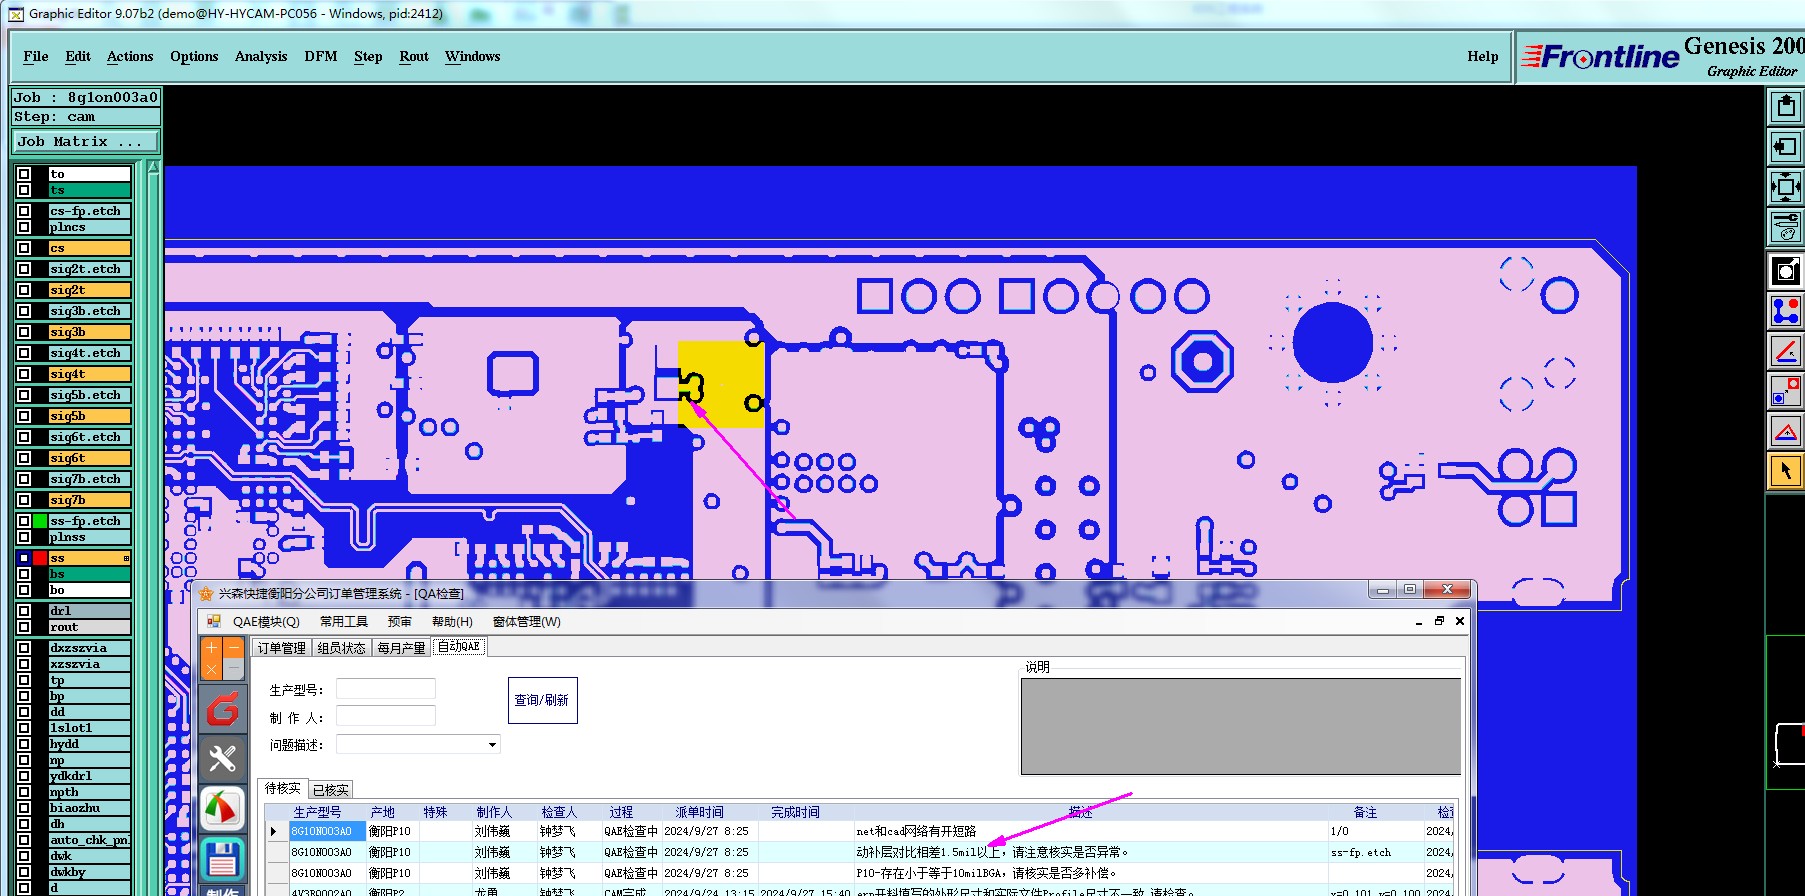
Task: Select the layer row dxzszvia
Action: click(89, 648)
